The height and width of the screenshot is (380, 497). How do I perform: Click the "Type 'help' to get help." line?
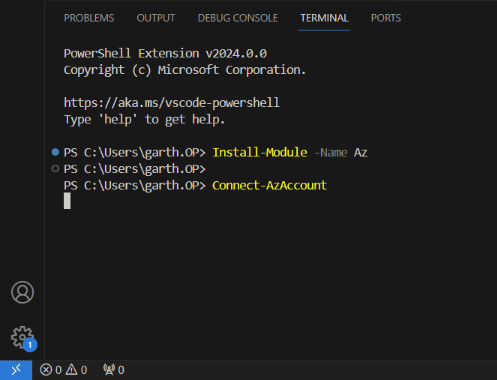click(x=144, y=119)
